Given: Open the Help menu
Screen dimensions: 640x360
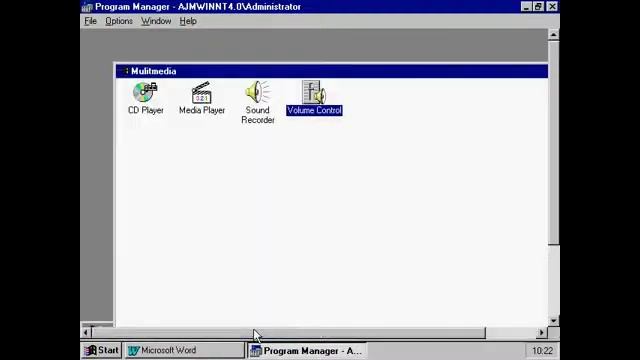Looking at the screenshot, I should pyautogui.click(x=188, y=21).
